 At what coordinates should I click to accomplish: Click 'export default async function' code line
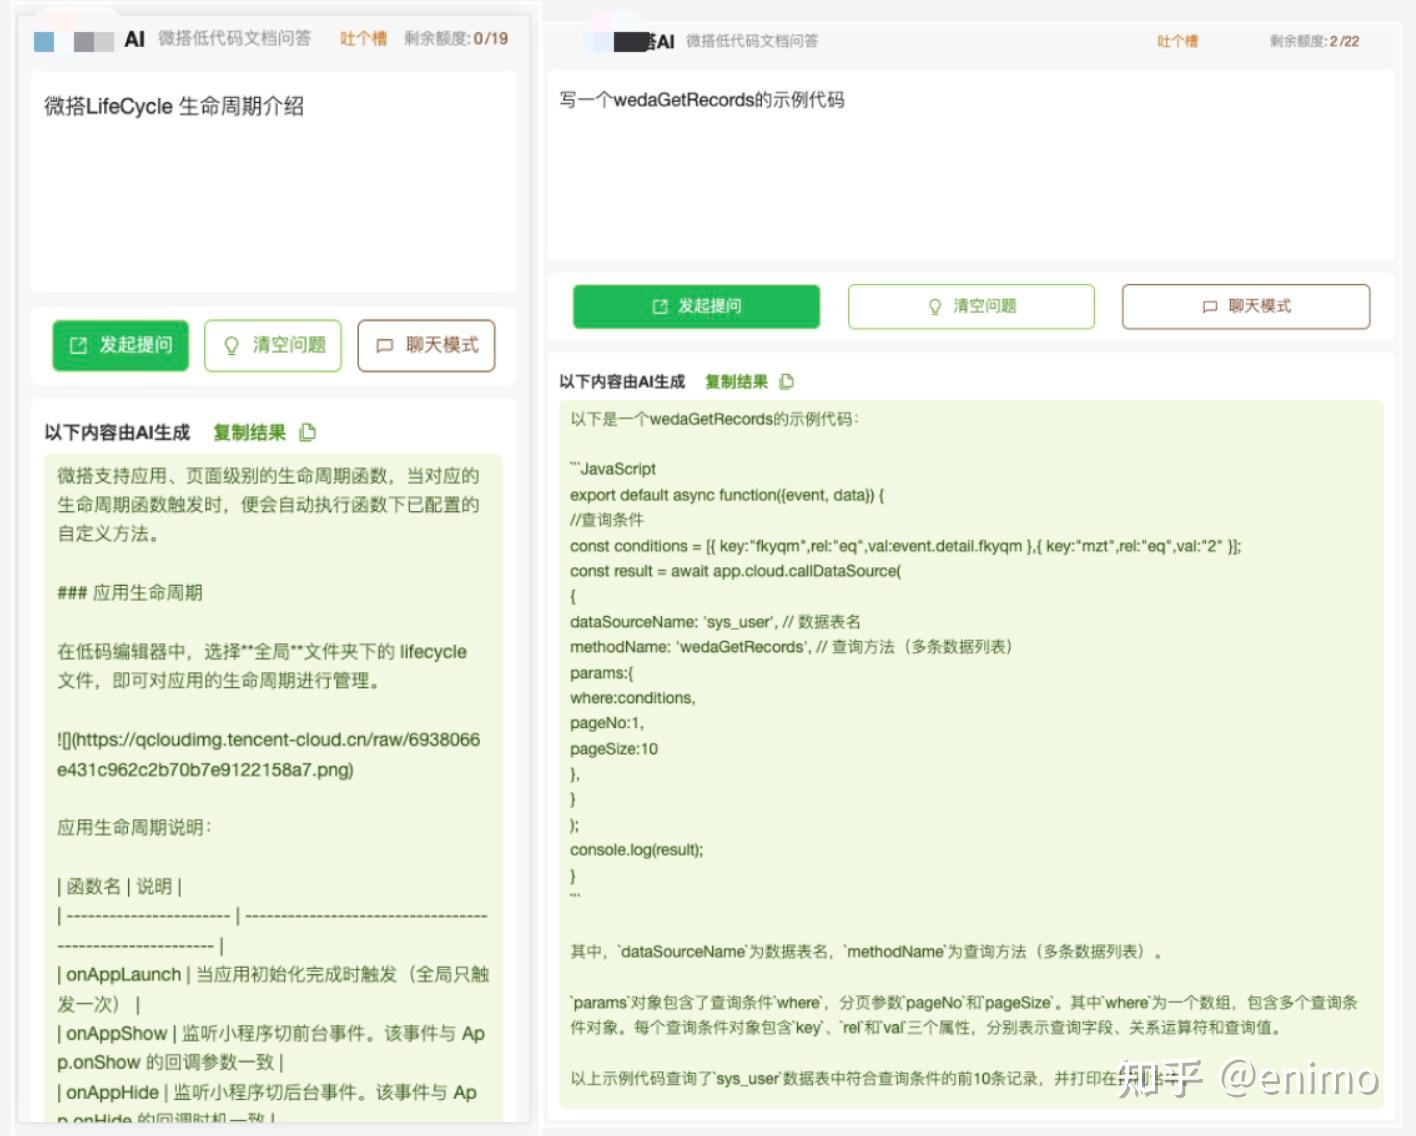pyautogui.click(x=727, y=495)
